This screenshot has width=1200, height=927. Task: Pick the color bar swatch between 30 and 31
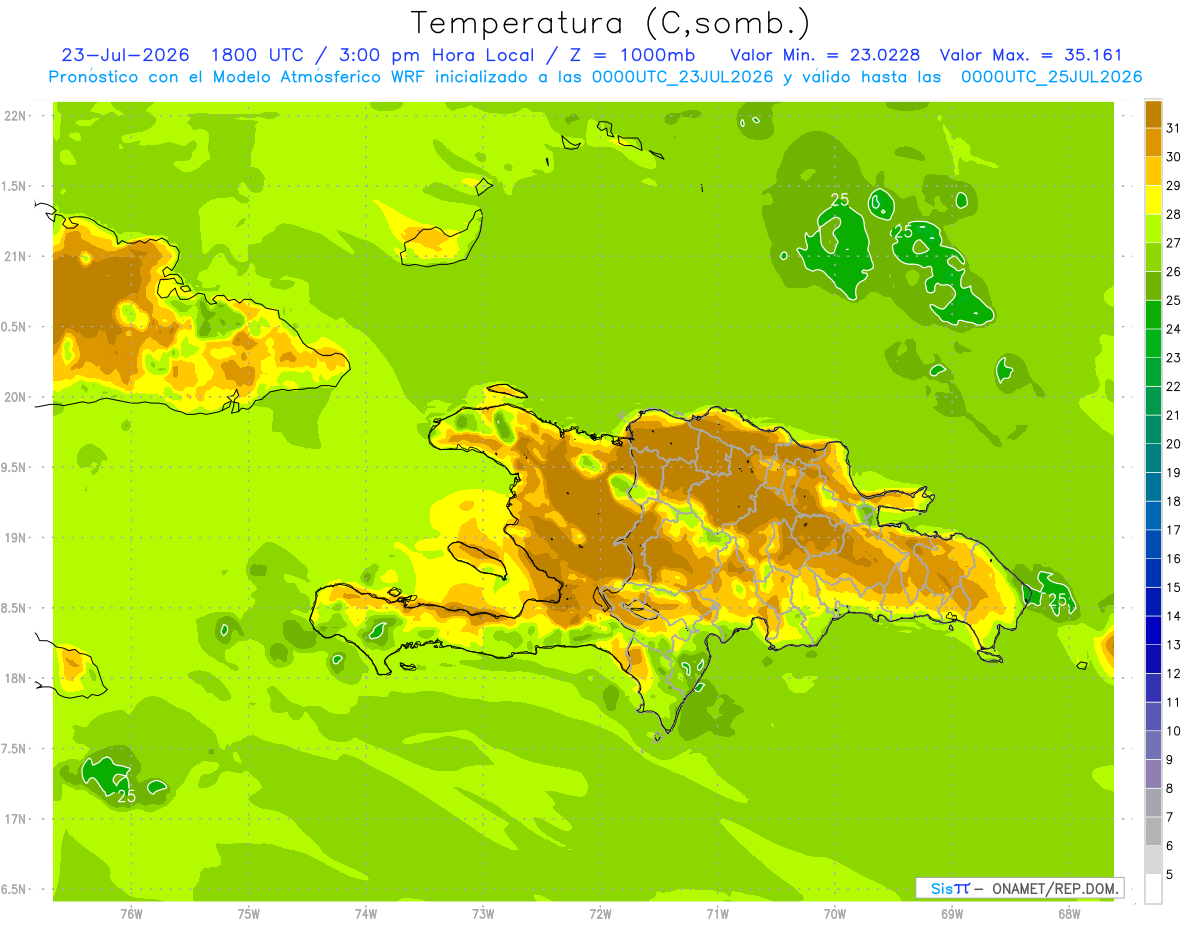(1153, 143)
